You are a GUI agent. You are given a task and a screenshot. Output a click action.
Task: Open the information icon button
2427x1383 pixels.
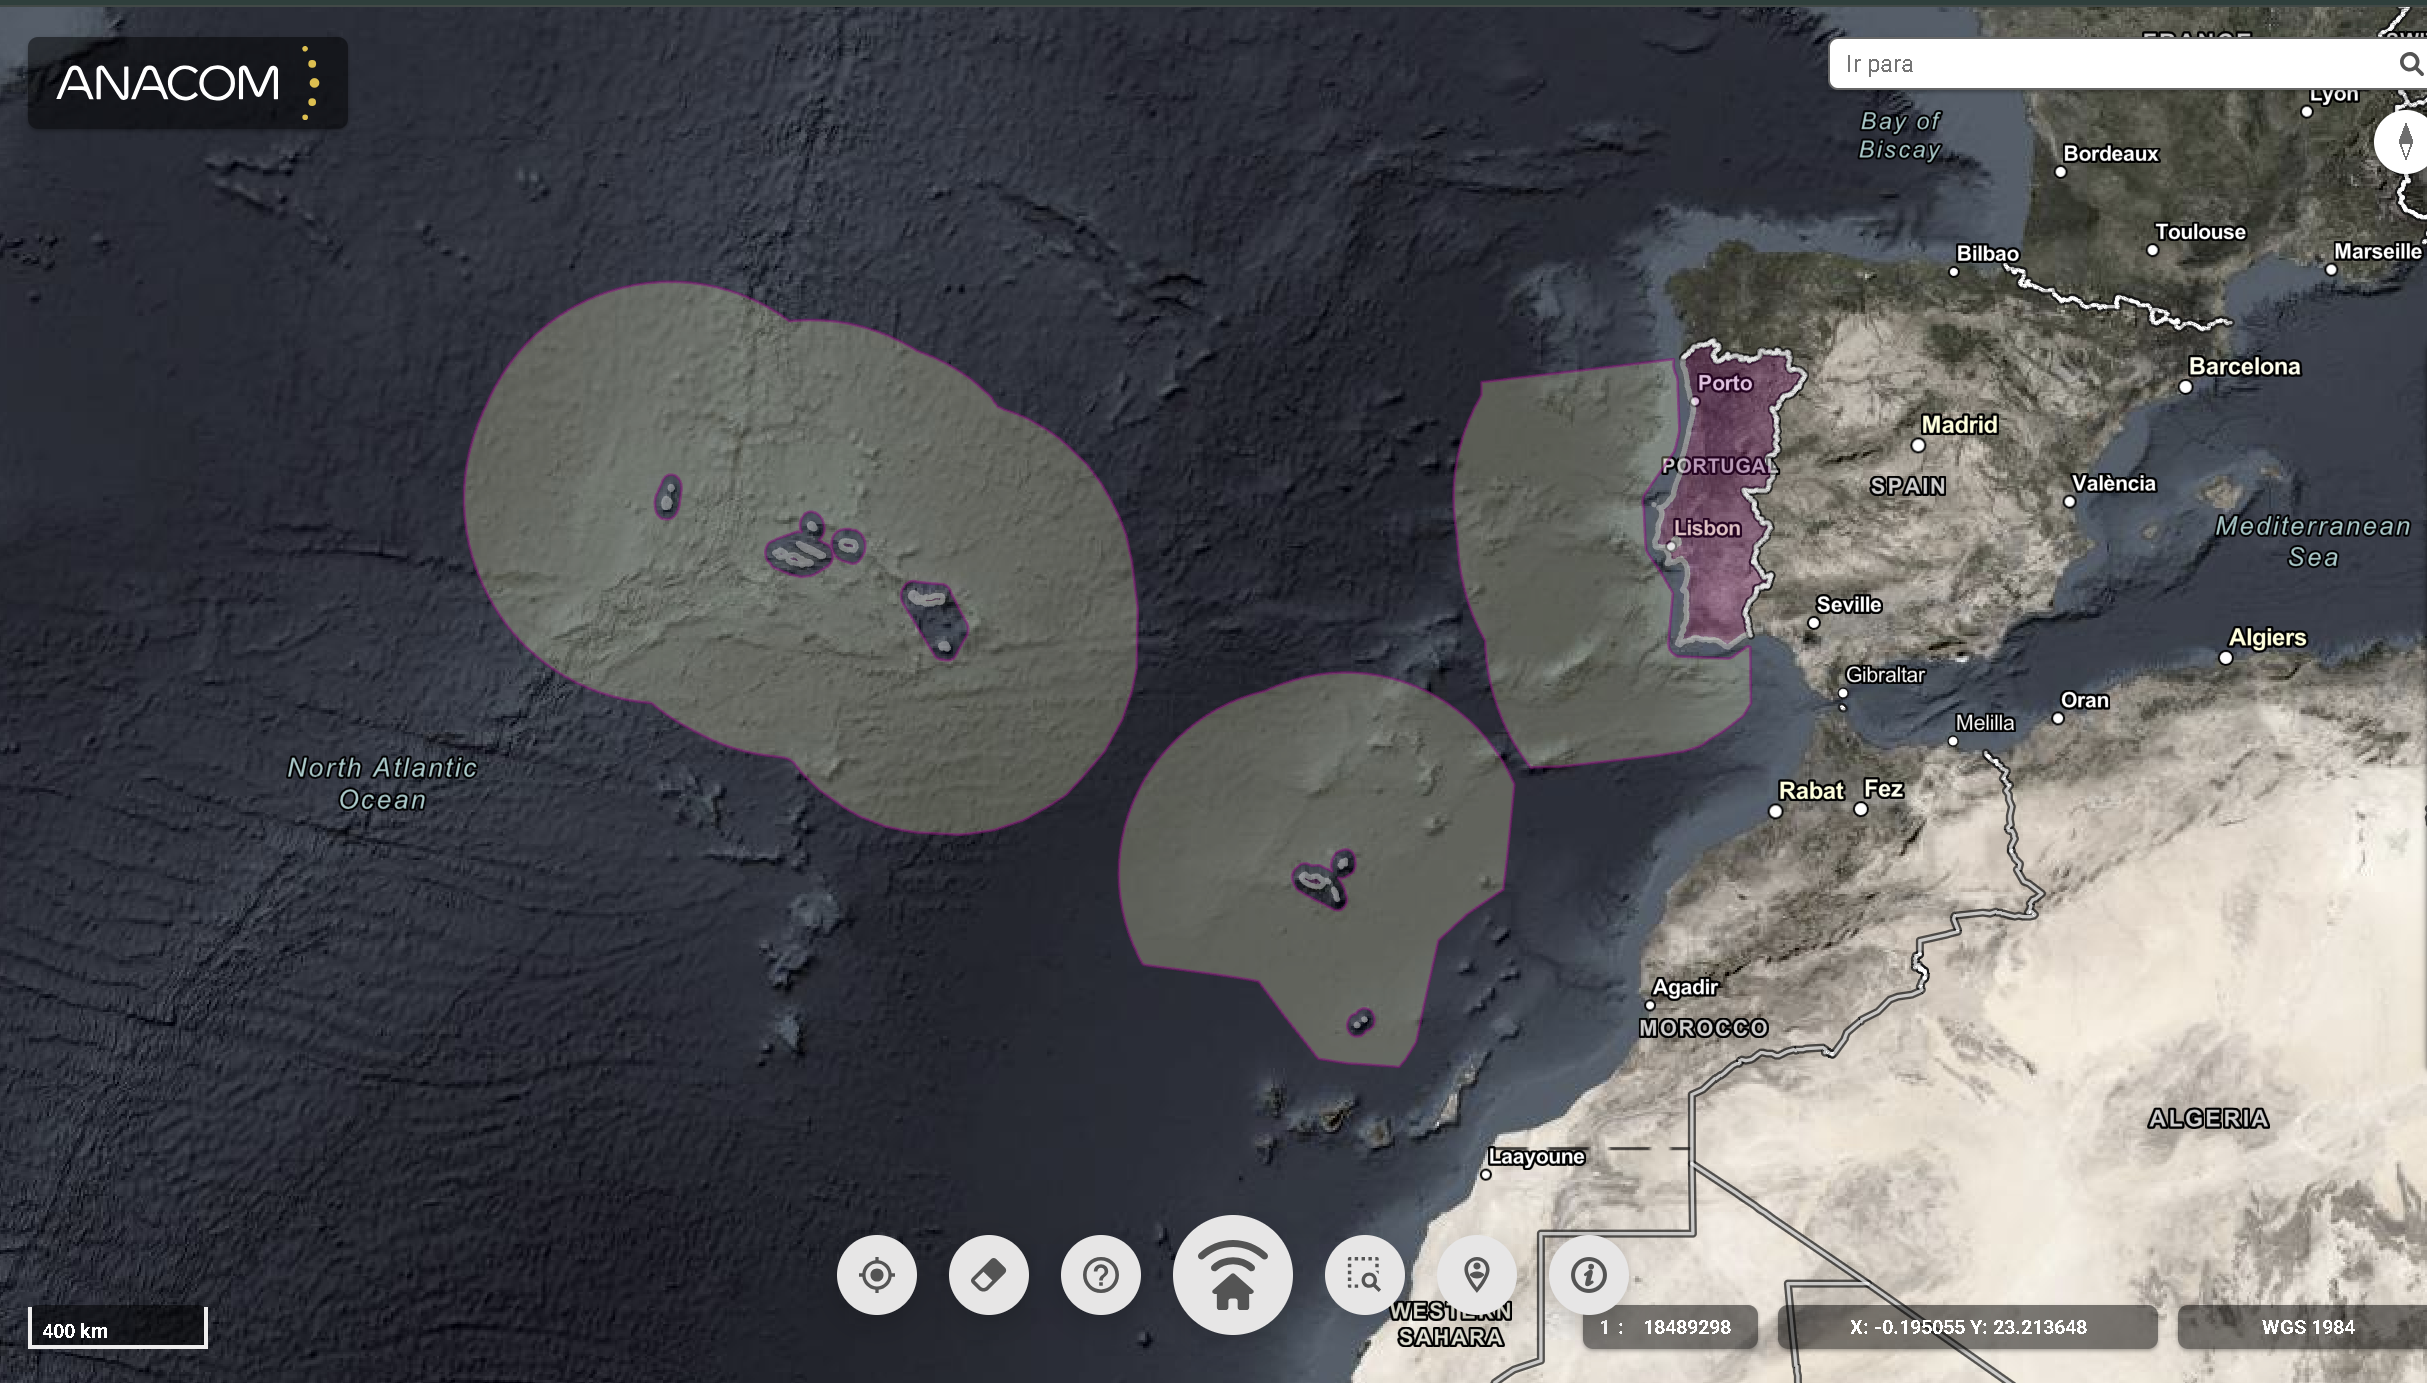pos(1589,1275)
